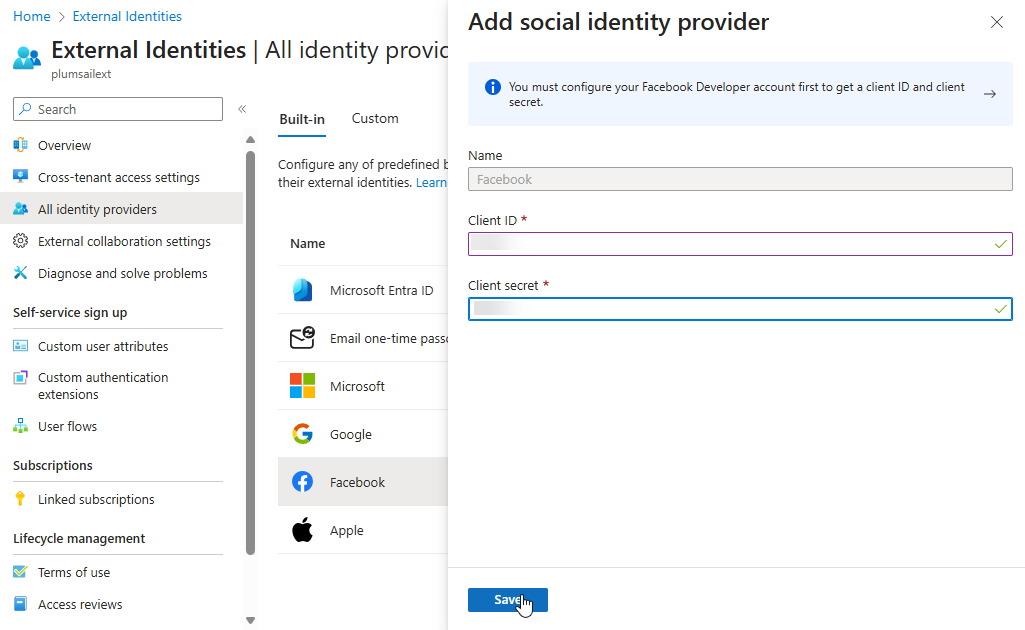The width and height of the screenshot is (1025, 630).
Task: Switch to the Custom tab
Action: click(x=375, y=118)
